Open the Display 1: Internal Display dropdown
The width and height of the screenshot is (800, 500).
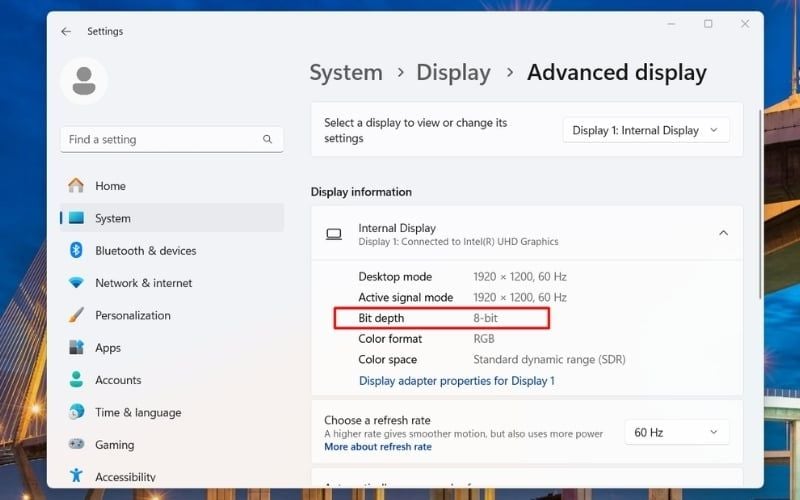pos(645,130)
